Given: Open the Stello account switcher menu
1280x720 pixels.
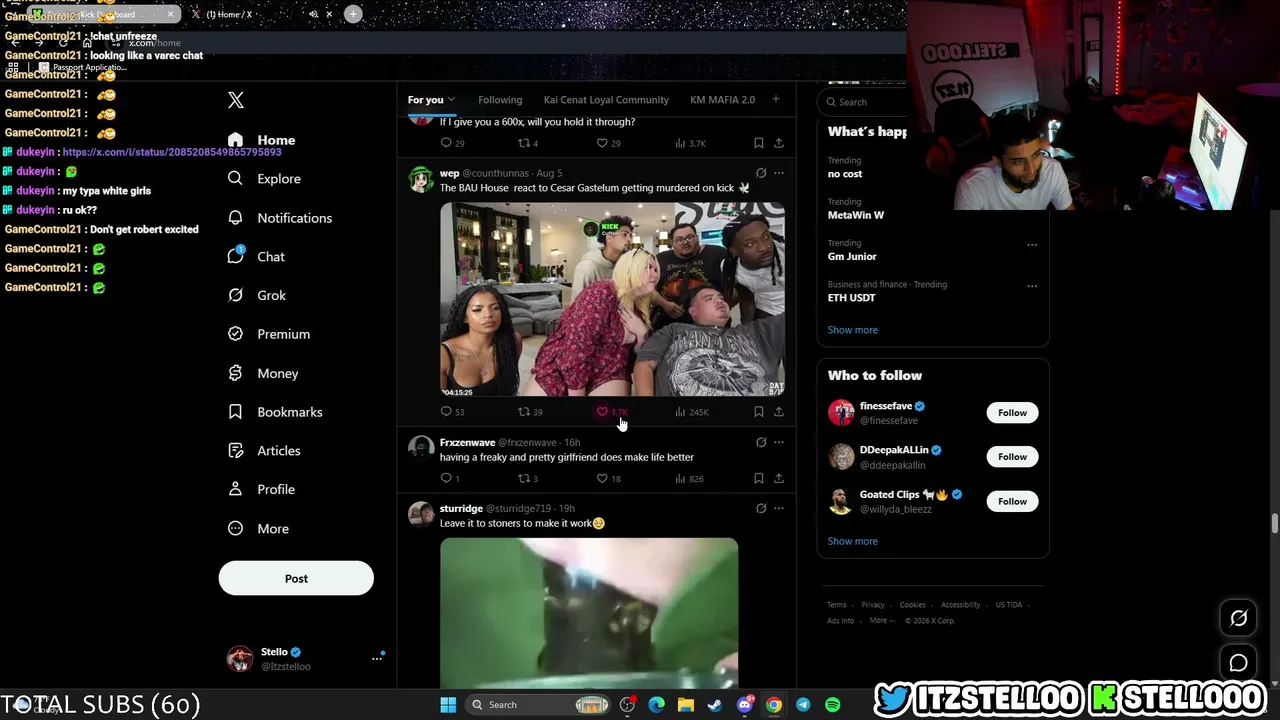Looking at the screenshot, I should pyautogui.click(x=377, y=658).
